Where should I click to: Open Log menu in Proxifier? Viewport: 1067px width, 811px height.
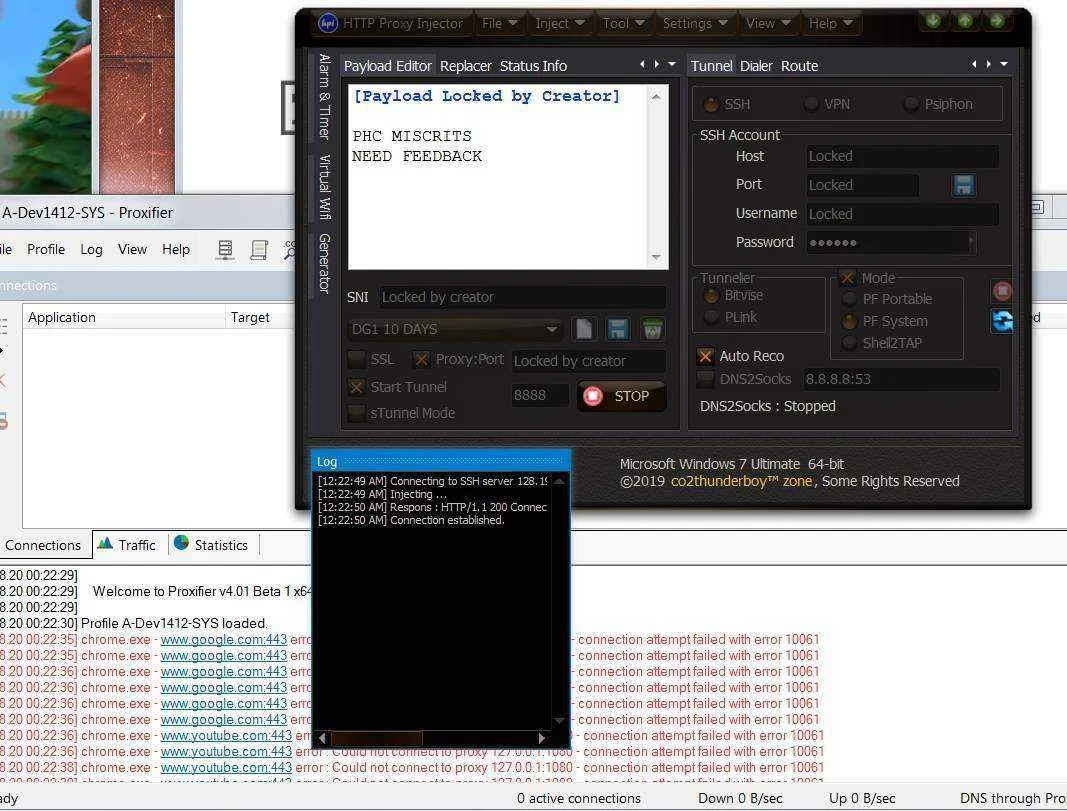click(91, 249)
